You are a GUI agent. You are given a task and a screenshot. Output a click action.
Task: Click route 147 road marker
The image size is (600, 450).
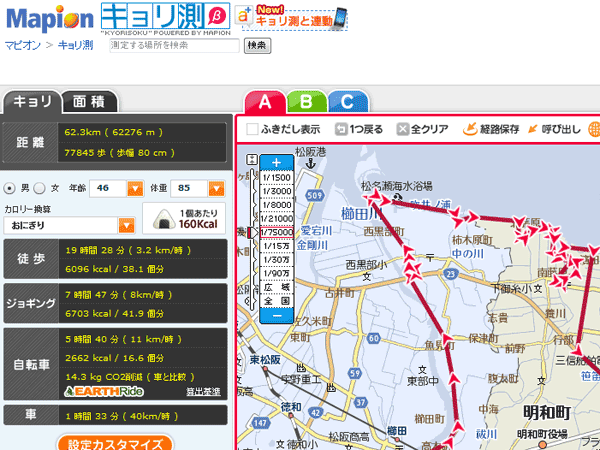point(260,423)
